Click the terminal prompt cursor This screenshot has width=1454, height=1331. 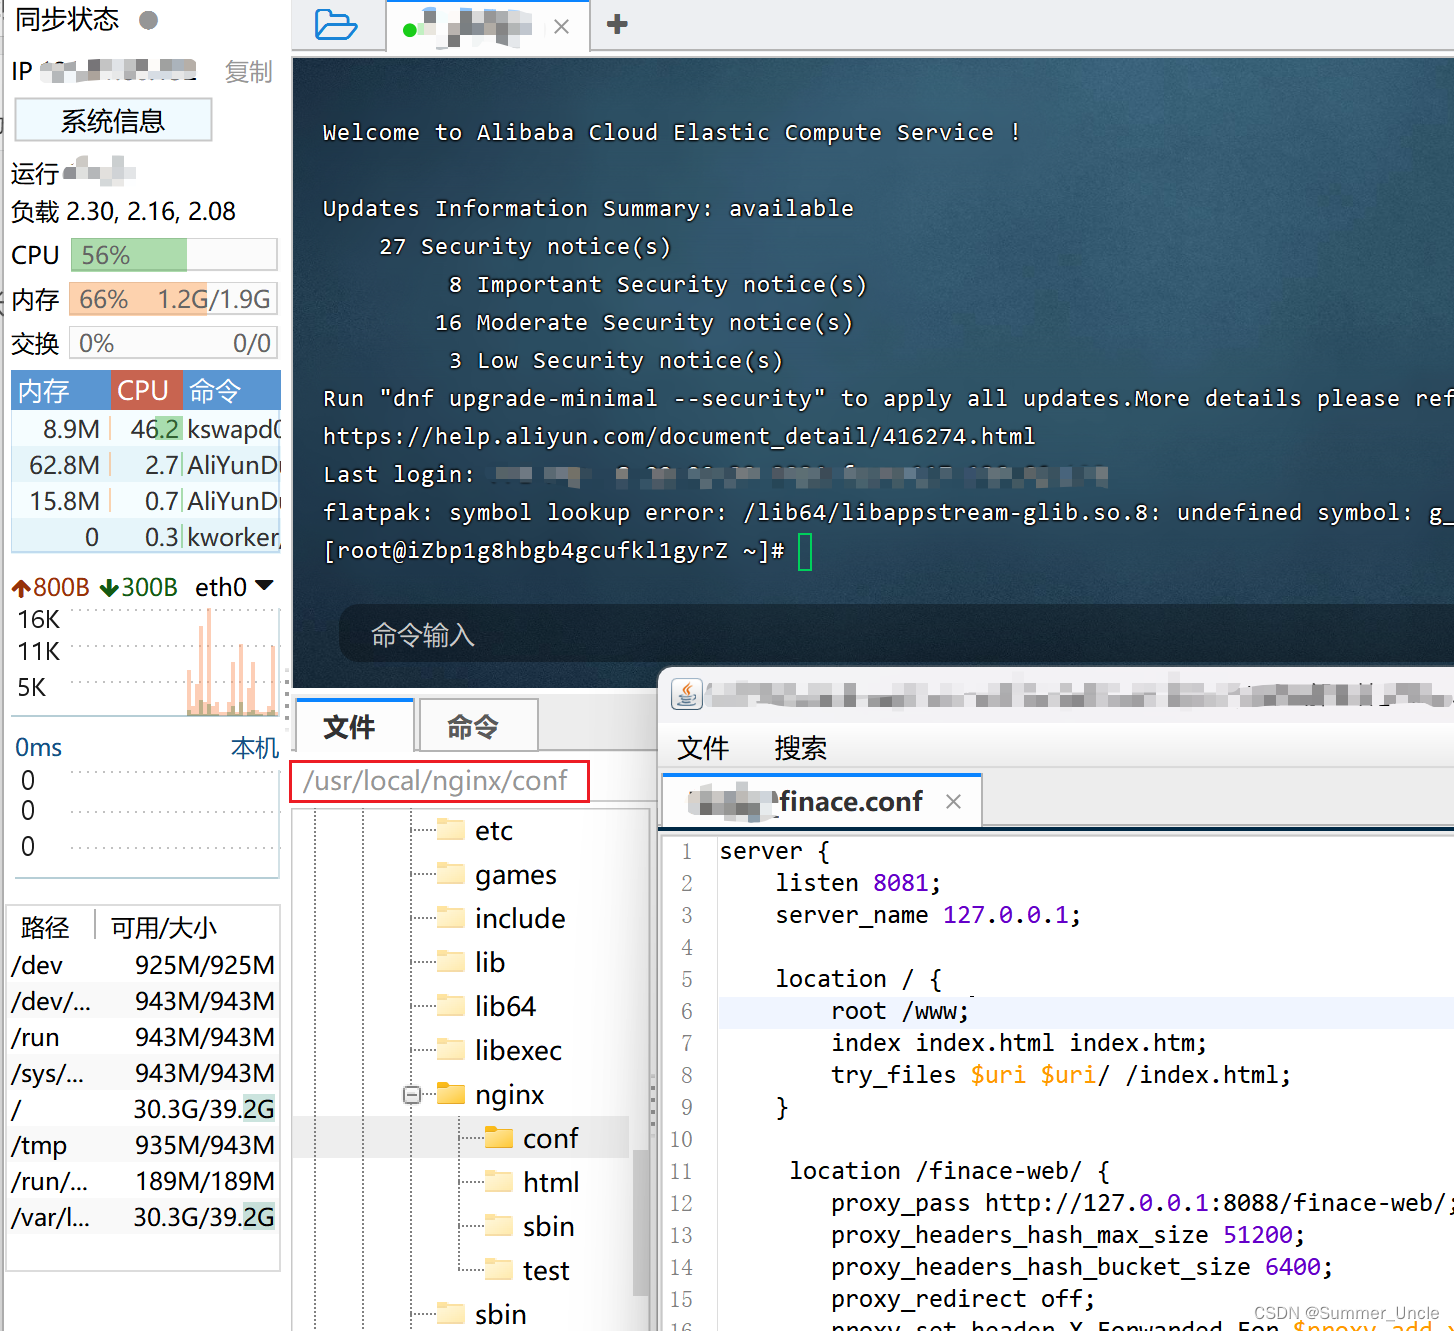(x=805, y=551)
